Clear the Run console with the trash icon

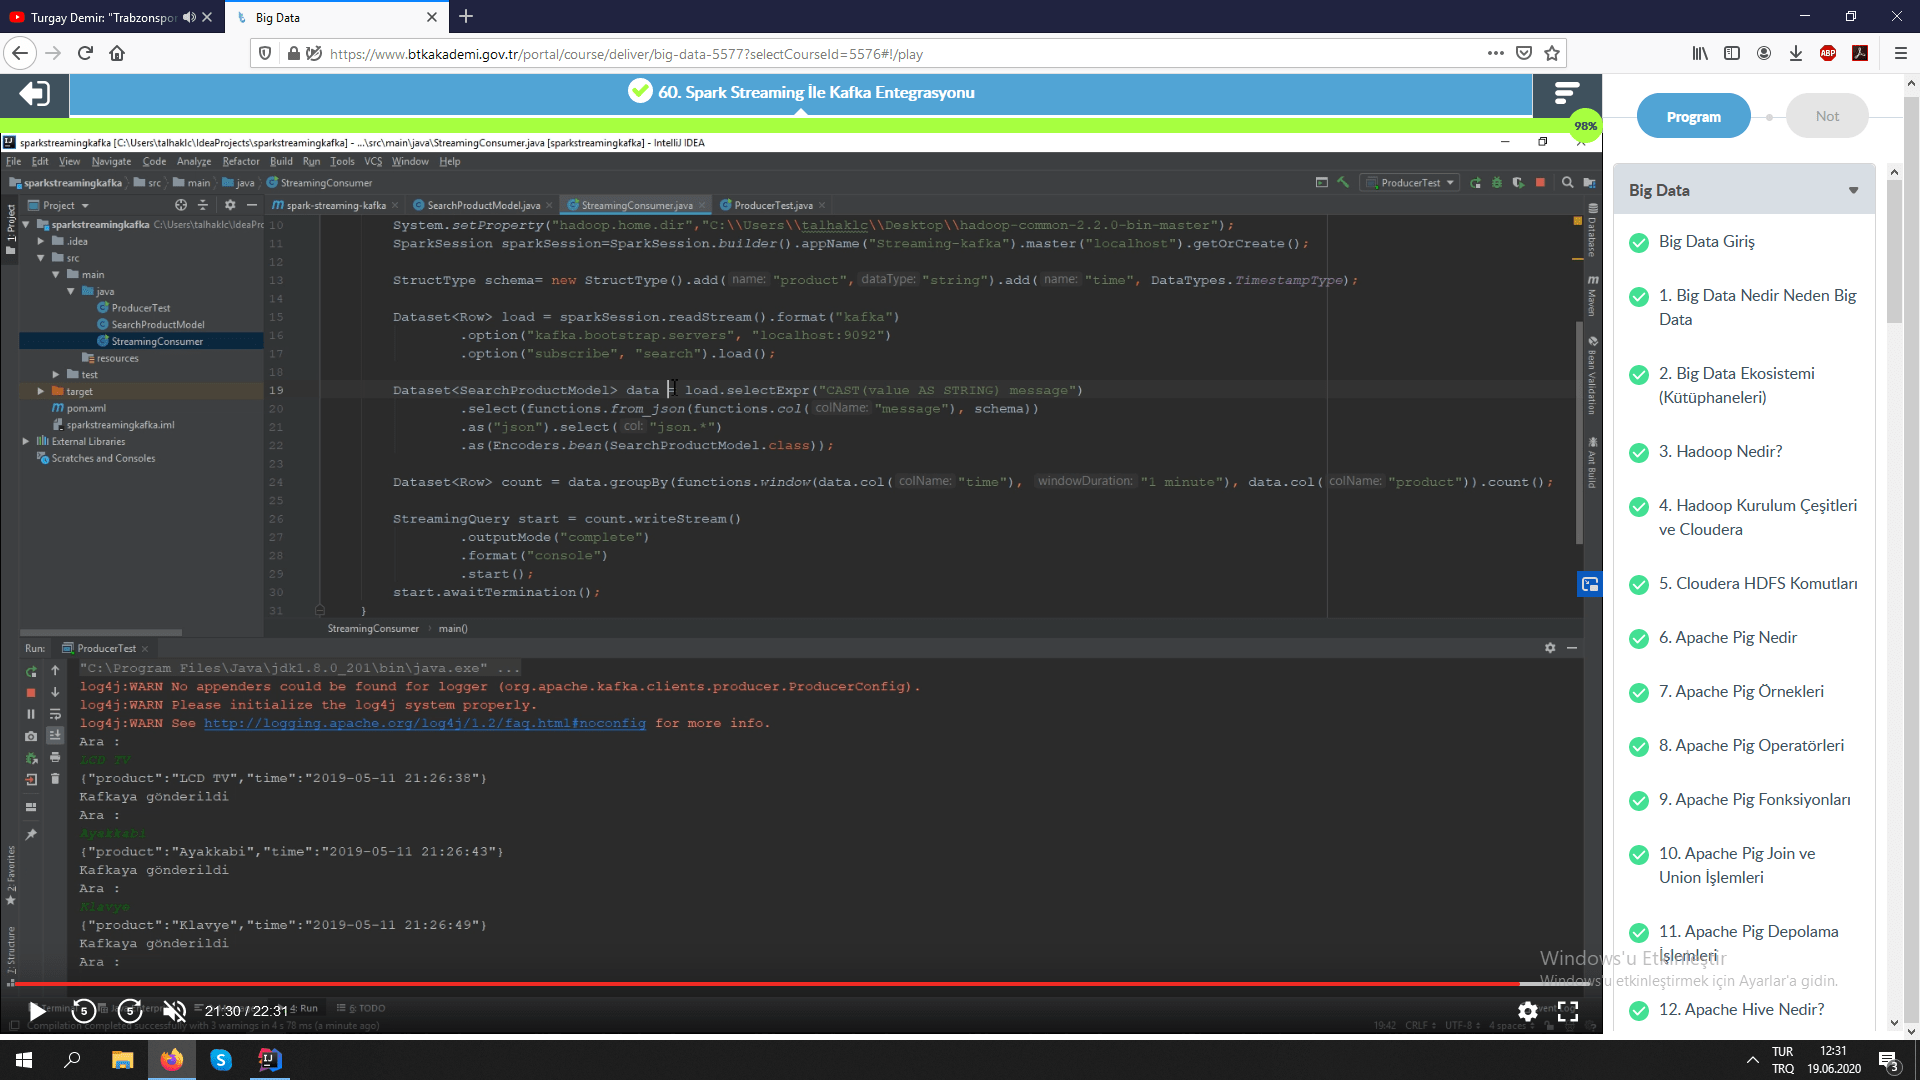pos(55,778)
